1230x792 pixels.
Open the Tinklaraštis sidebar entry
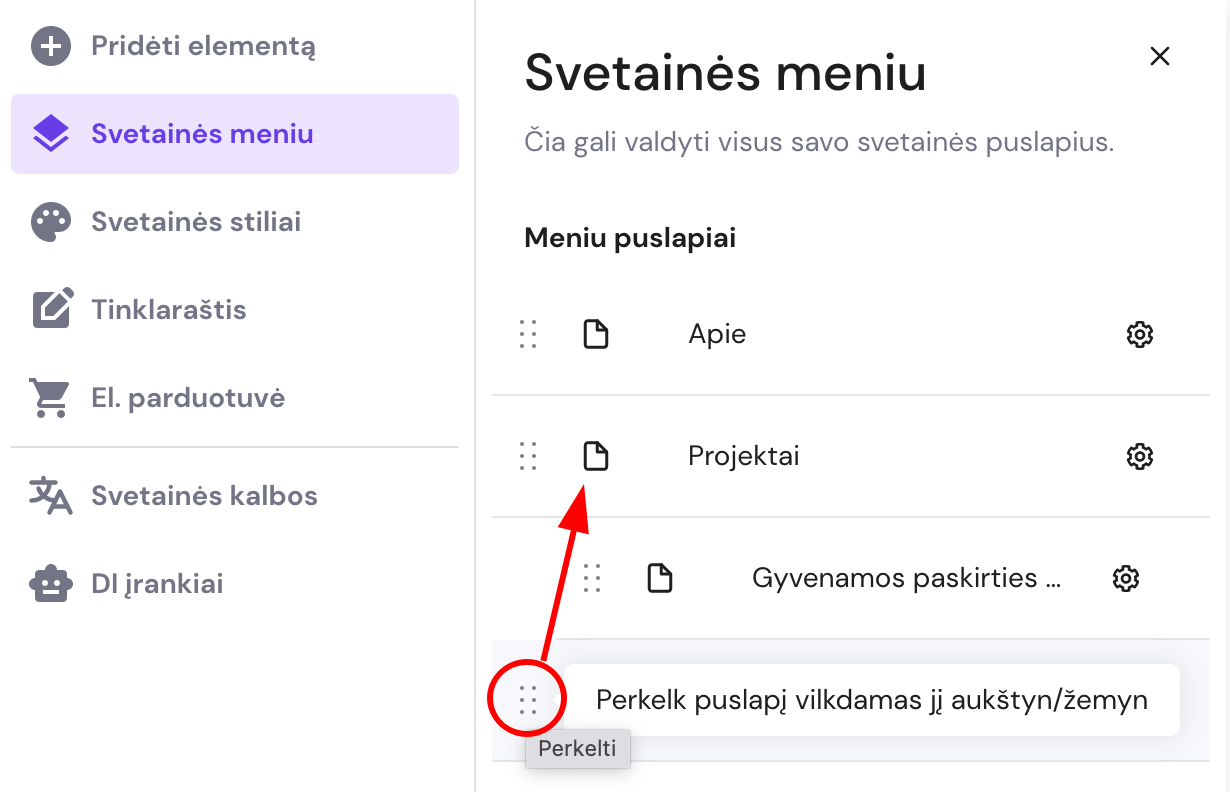click(168, 309)
